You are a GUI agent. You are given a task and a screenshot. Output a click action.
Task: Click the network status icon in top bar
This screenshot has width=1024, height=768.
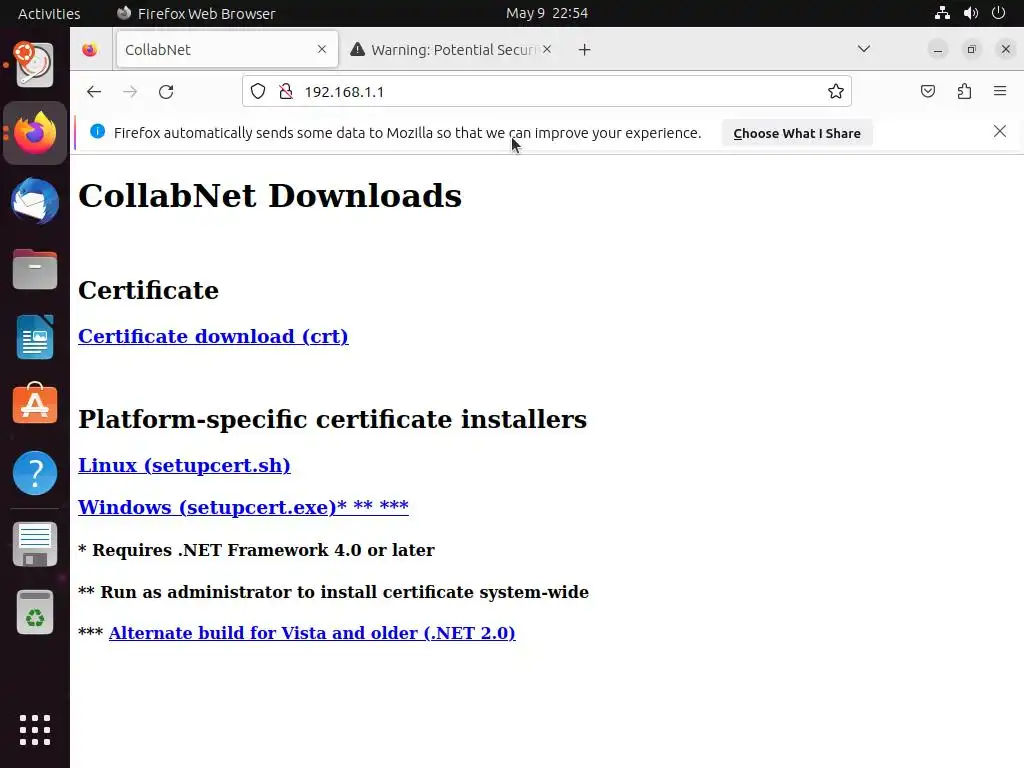coord(942,13)
